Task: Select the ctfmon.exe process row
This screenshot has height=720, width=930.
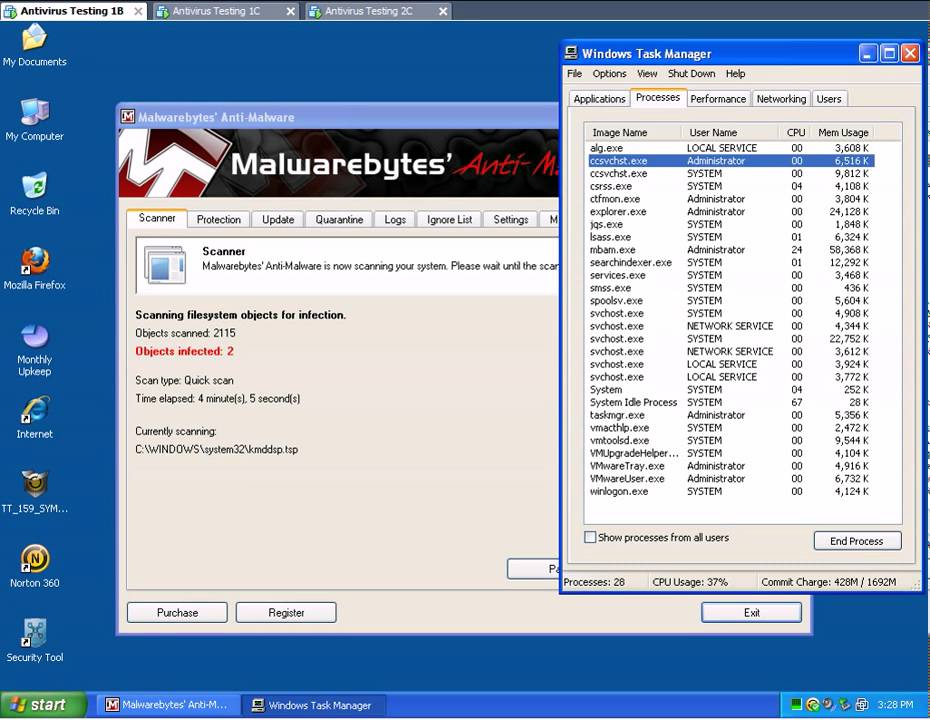Action: click(731, 199)
